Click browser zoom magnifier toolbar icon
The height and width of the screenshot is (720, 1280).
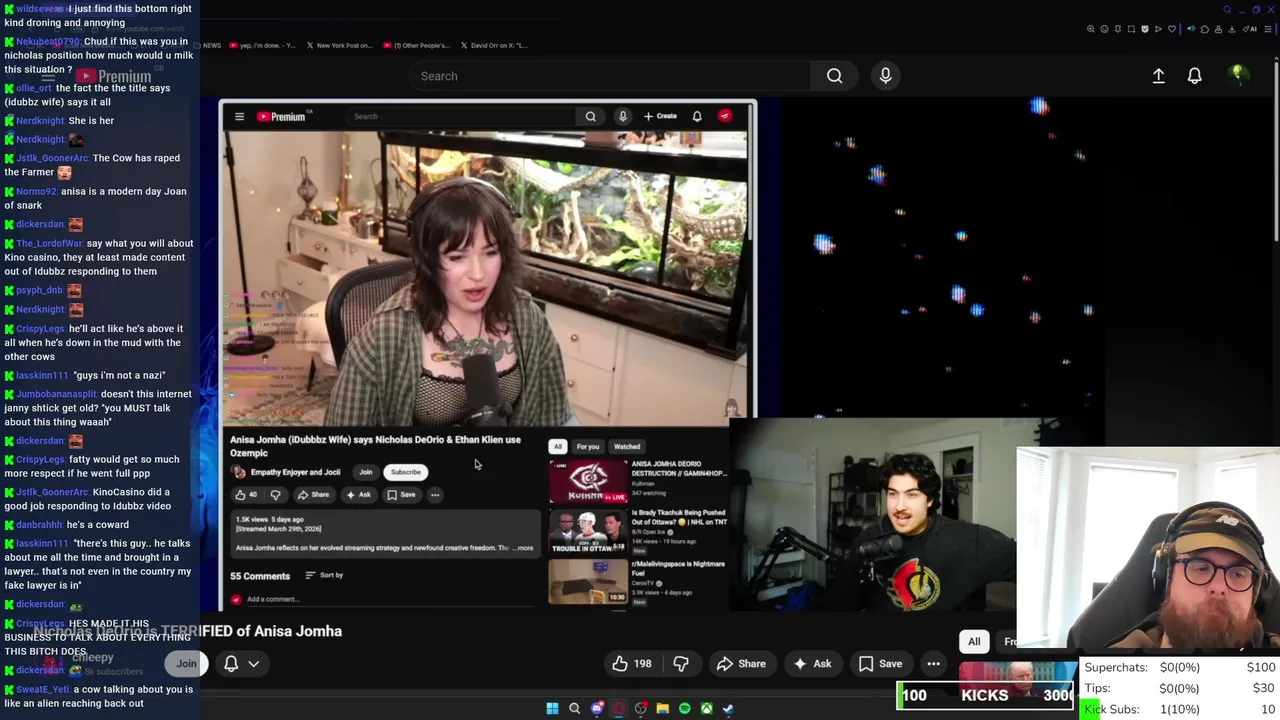point(1091,29)
